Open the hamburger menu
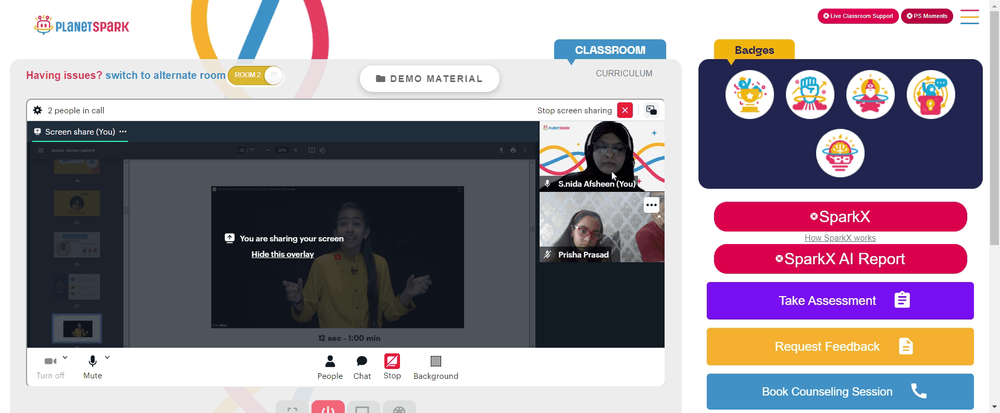 tap(969, 17)
